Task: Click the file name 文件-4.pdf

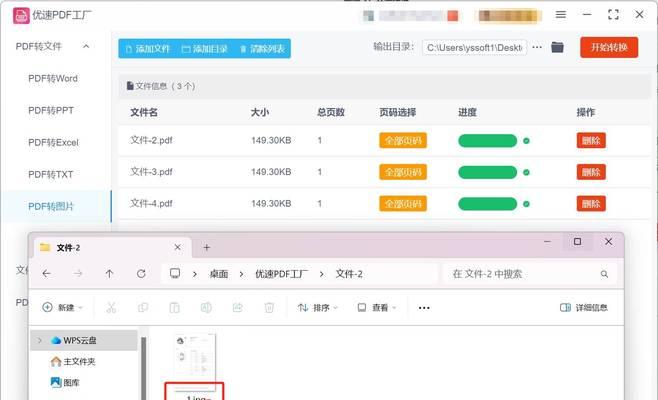Action: [151, 203]
